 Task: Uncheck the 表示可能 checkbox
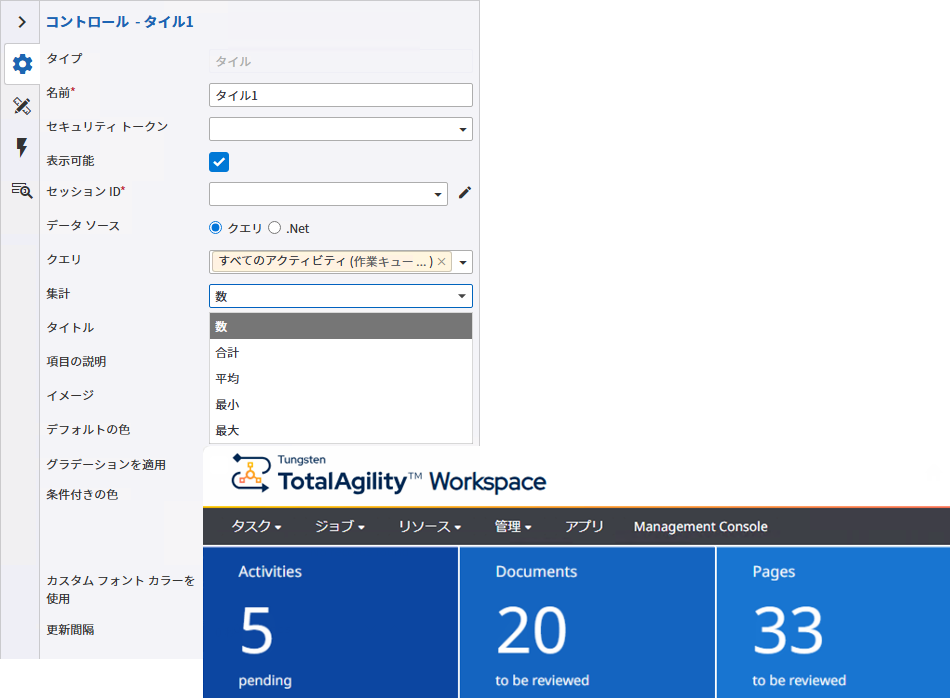coord(217,160)
